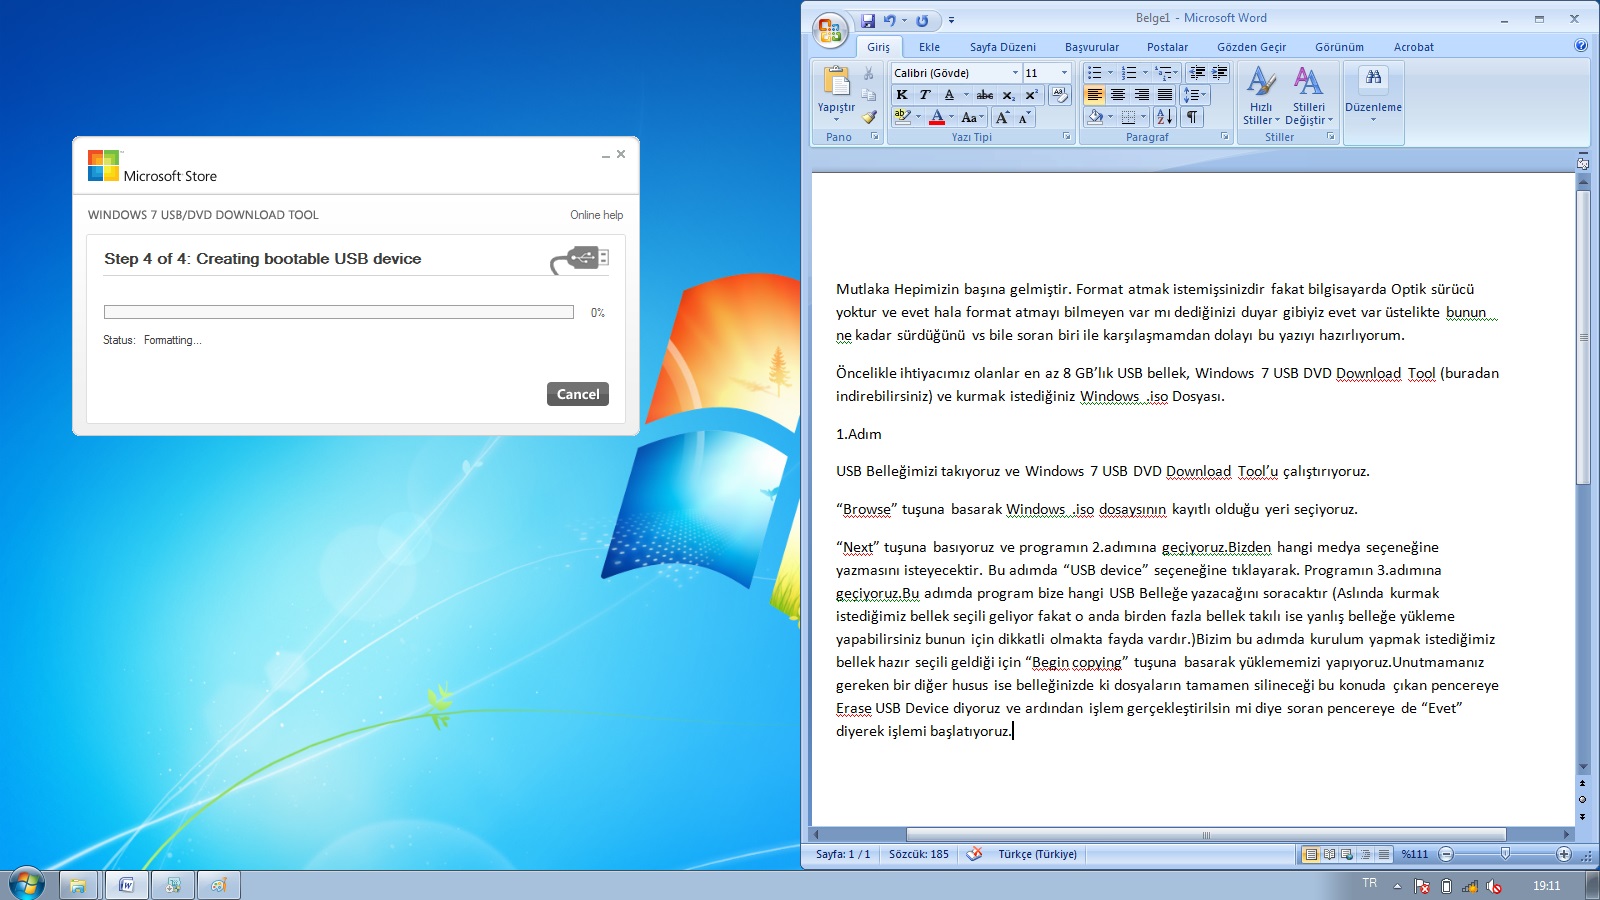
Task: Expand the bullet list style dropdown
Action: tap(1110, 73)
